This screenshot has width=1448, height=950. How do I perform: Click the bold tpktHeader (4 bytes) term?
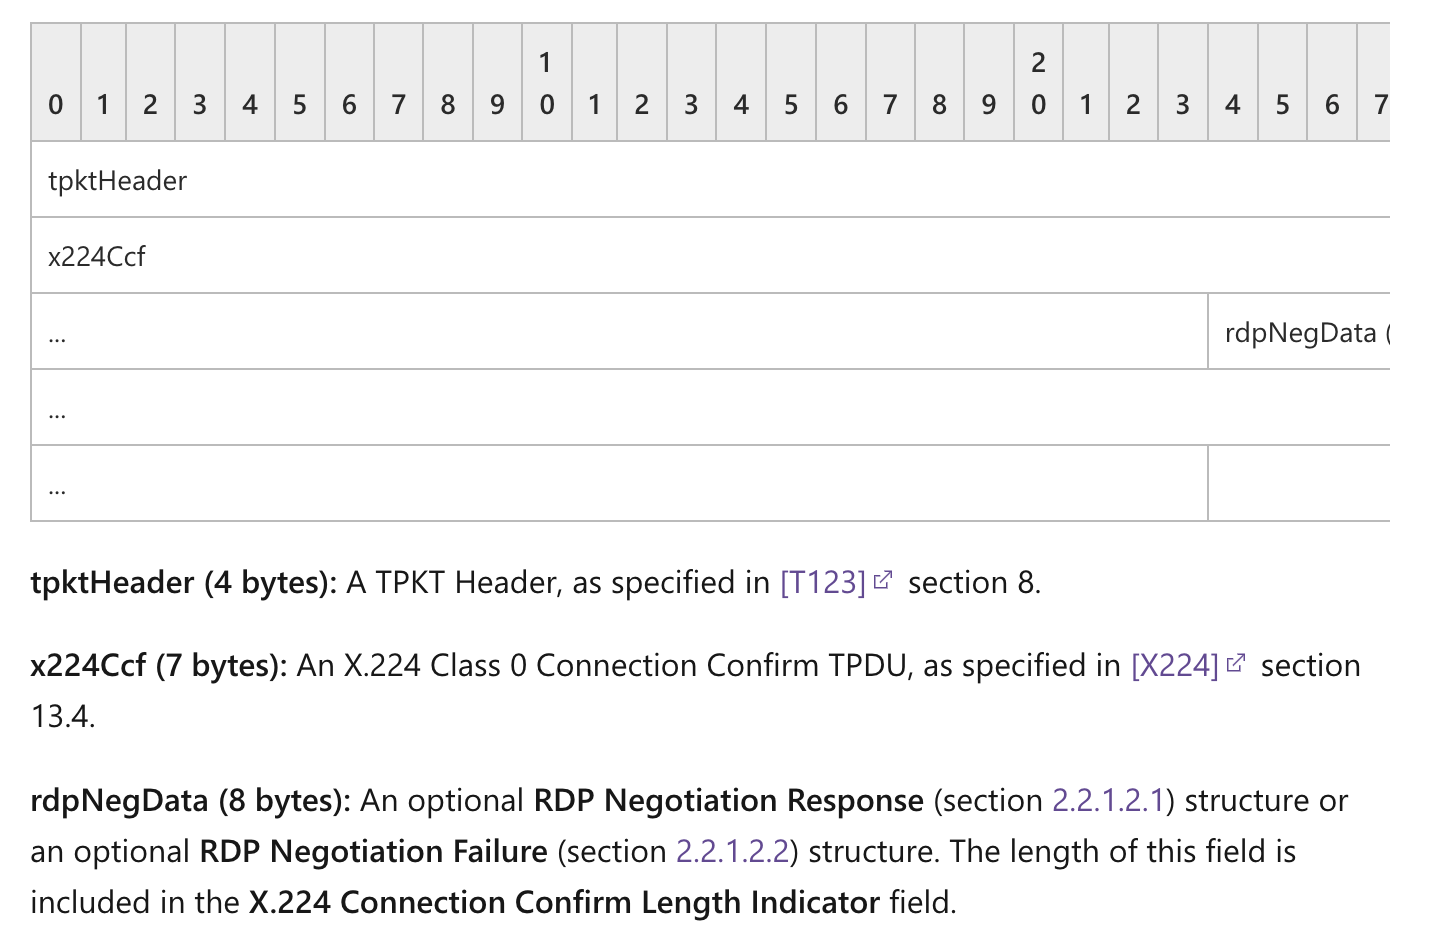pyautogui.click(x=184, y=582)
